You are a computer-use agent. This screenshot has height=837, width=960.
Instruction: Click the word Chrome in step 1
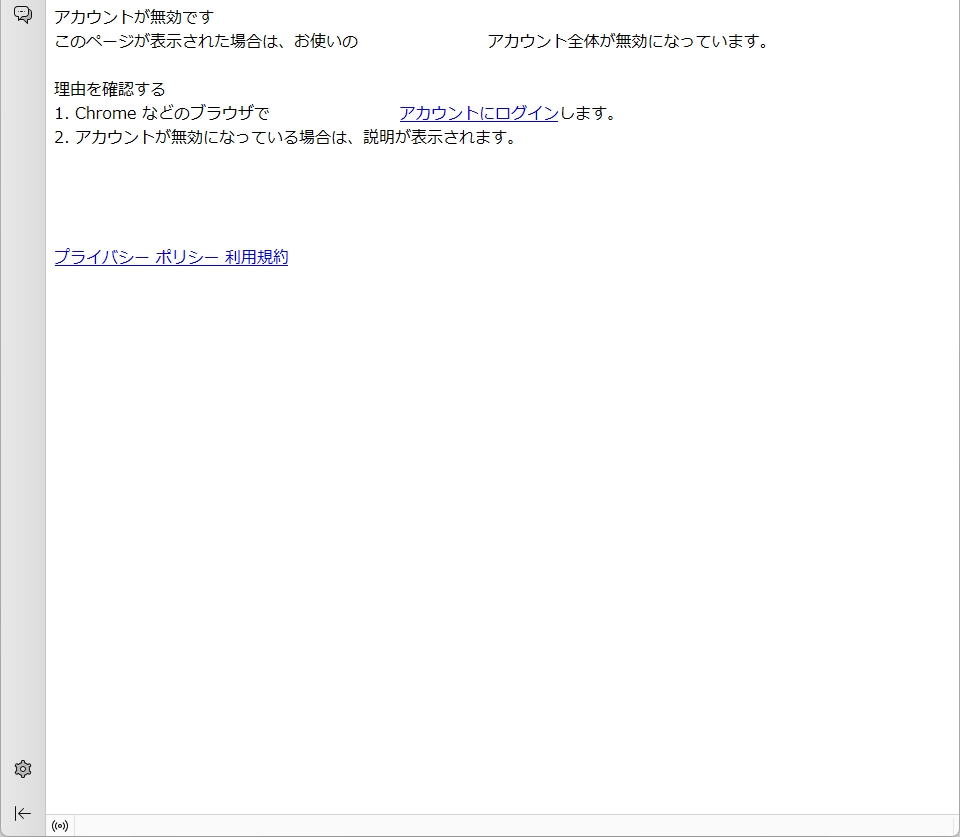click(x=105, y=113)
